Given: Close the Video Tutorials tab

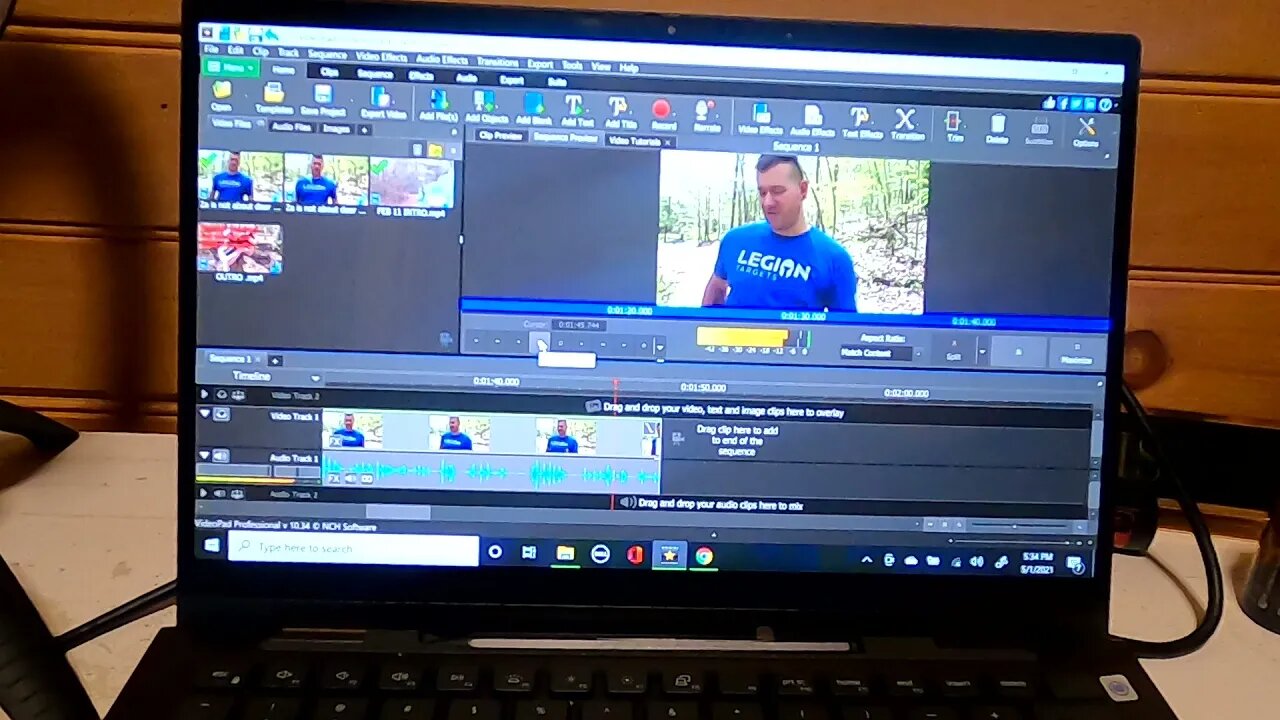Looking at the screenshot, I should (668, 142).
